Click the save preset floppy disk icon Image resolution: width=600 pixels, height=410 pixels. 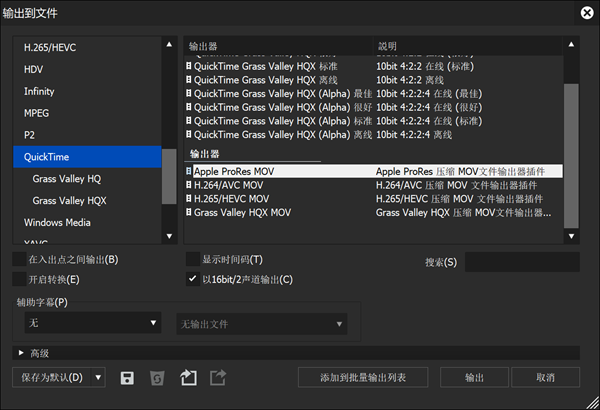pyautogui.click(x=127, y=378)
